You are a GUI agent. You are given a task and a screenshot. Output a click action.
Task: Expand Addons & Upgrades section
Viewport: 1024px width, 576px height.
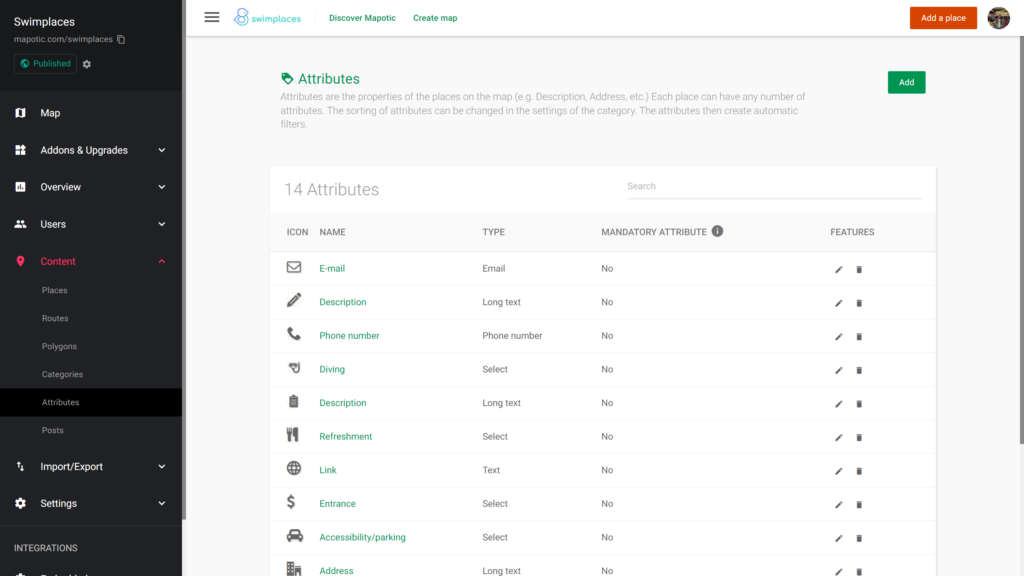[x=91, y=150]
